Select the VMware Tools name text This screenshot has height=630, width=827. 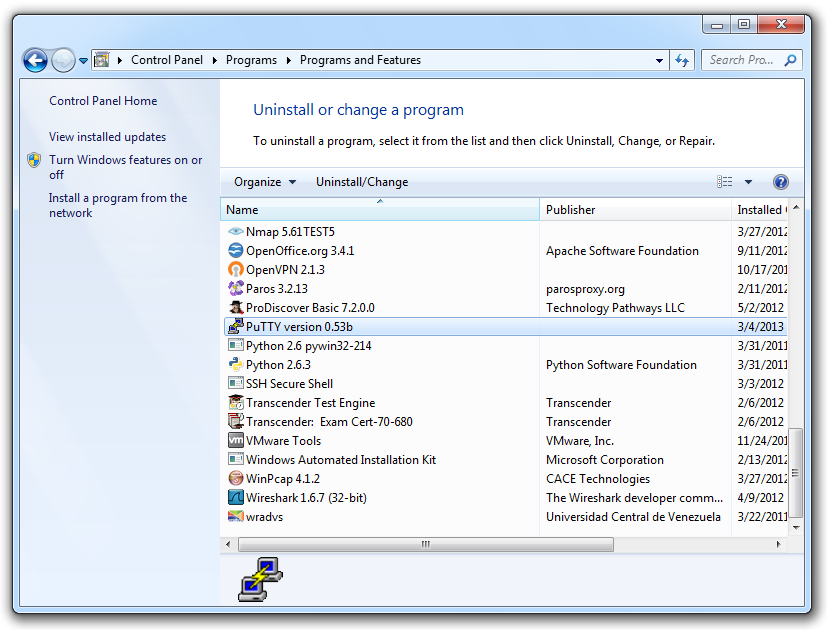tap(283, 441)
